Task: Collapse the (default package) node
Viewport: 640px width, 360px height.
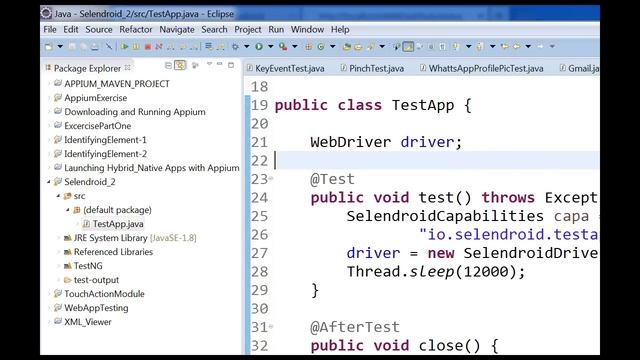Action: point(68,210)
